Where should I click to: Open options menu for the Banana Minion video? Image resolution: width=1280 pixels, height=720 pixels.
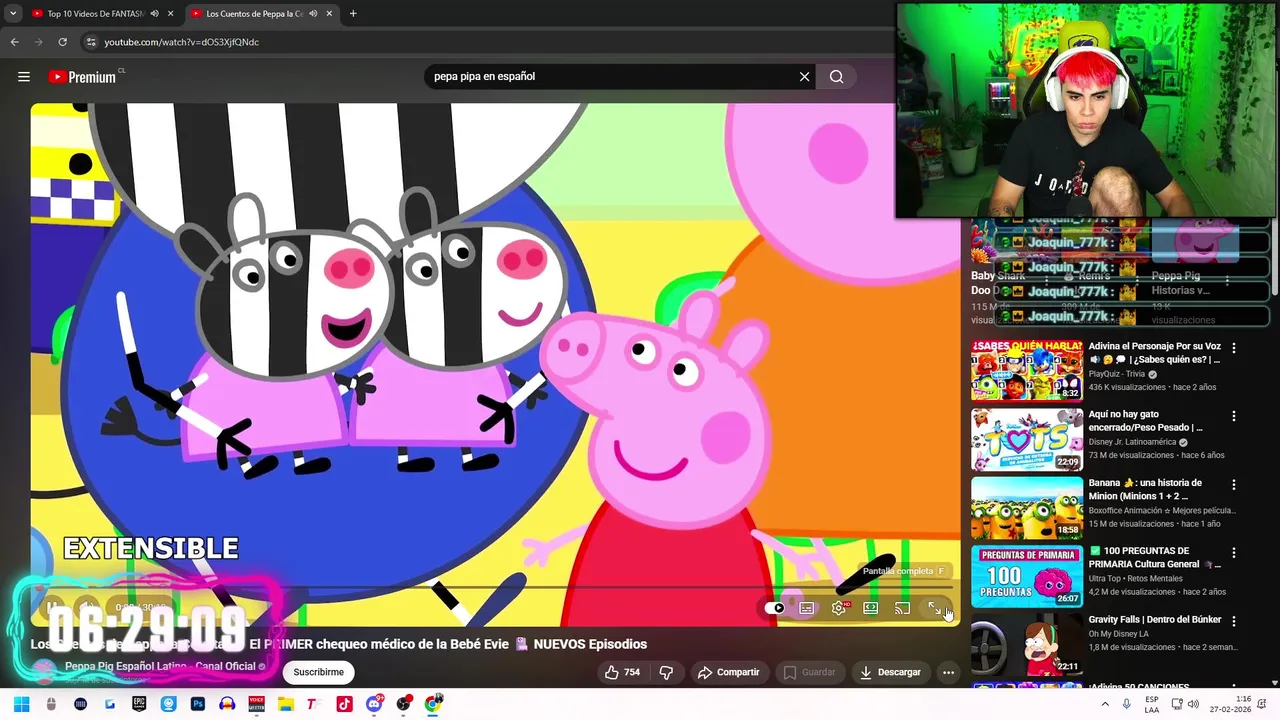click(x=1234, y=484)
